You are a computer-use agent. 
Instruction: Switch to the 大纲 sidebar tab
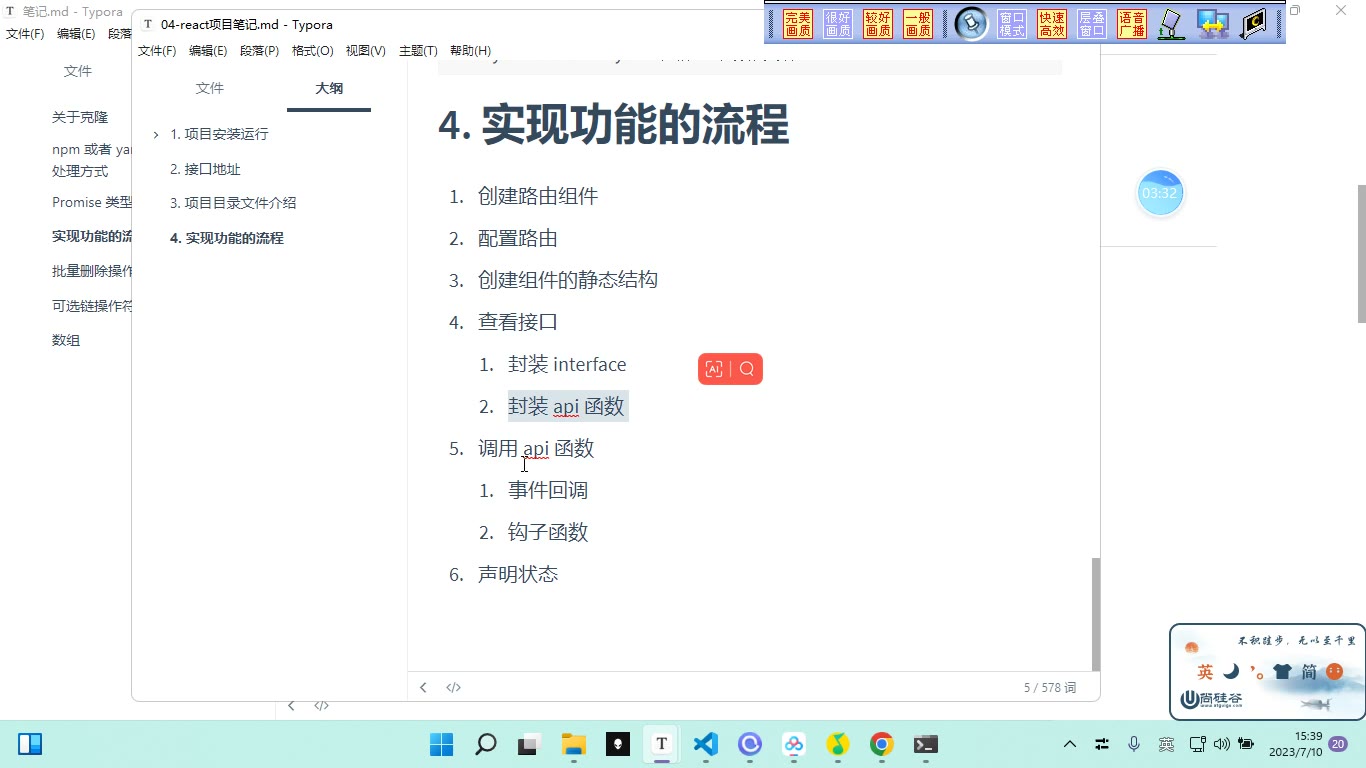329,88
